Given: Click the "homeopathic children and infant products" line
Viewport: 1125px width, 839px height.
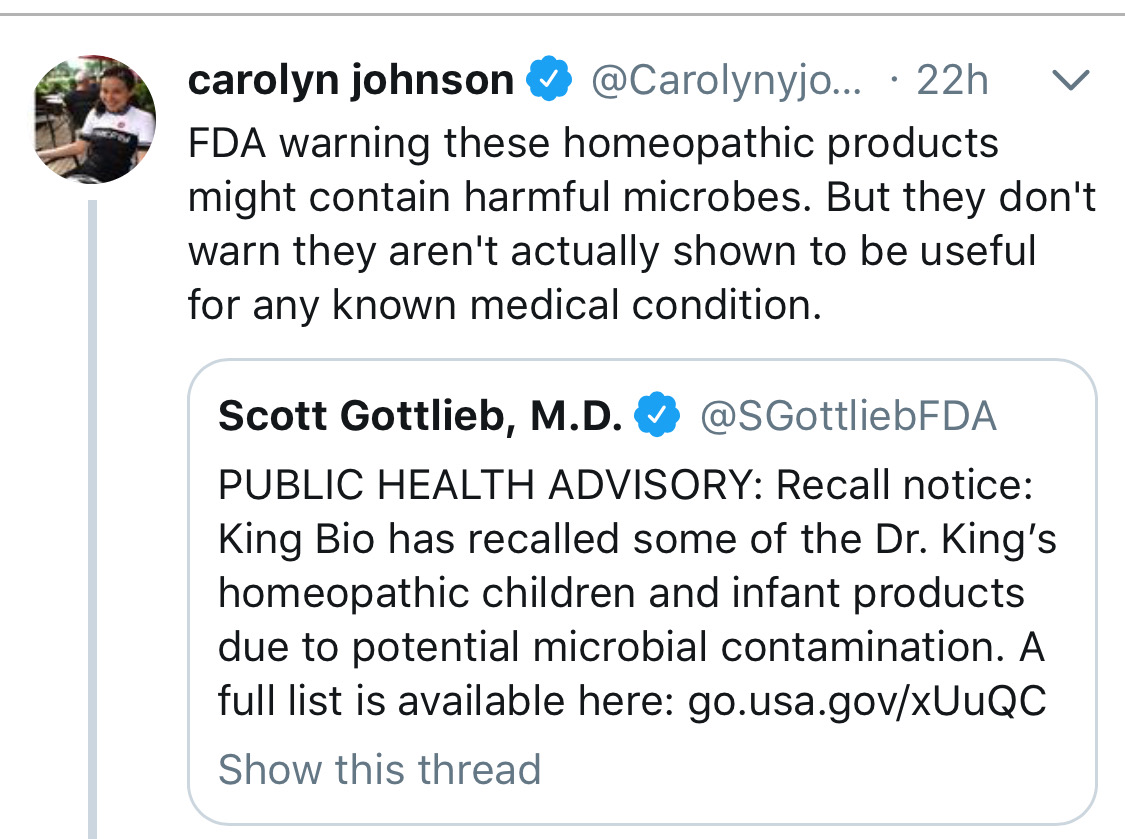Looking at the screenshot, I should [621, 594].
